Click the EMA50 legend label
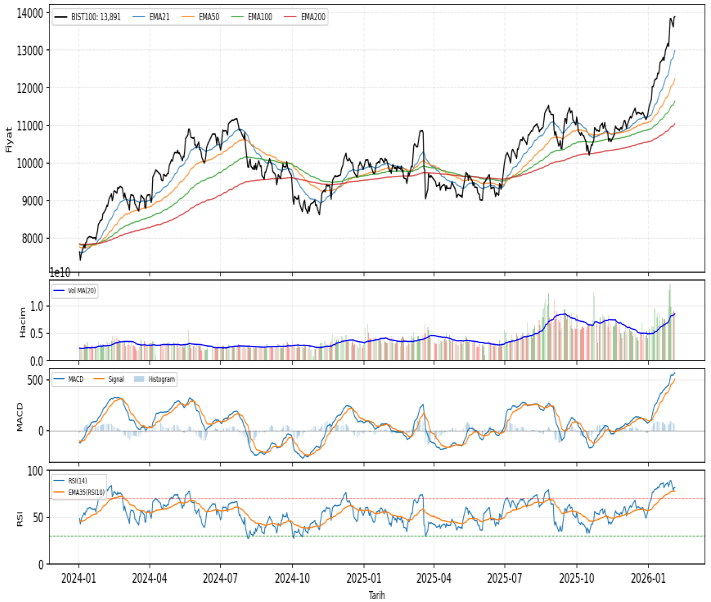 coord(209,17)
